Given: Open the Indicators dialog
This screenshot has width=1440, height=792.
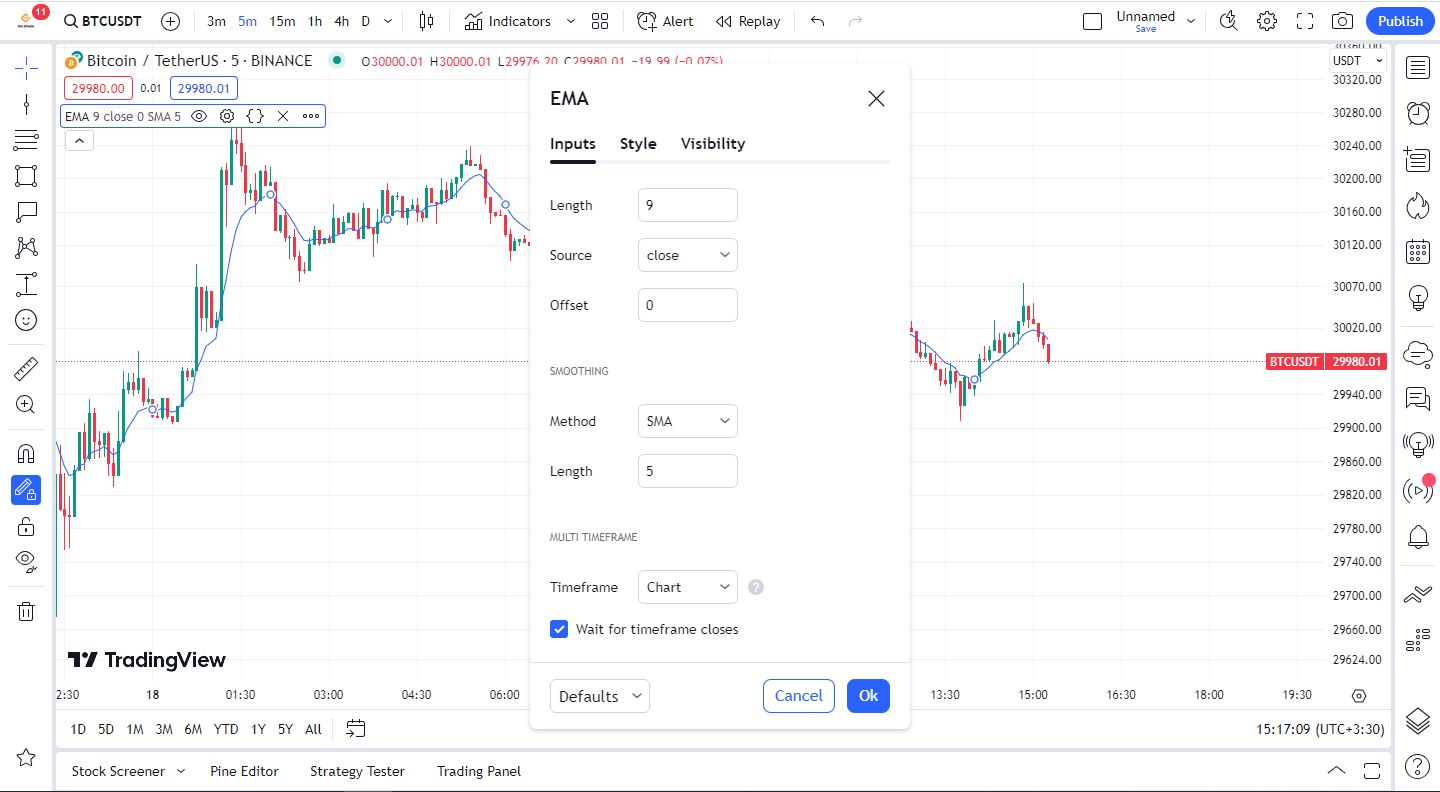Looking at the screenshot, I should 508,21.
